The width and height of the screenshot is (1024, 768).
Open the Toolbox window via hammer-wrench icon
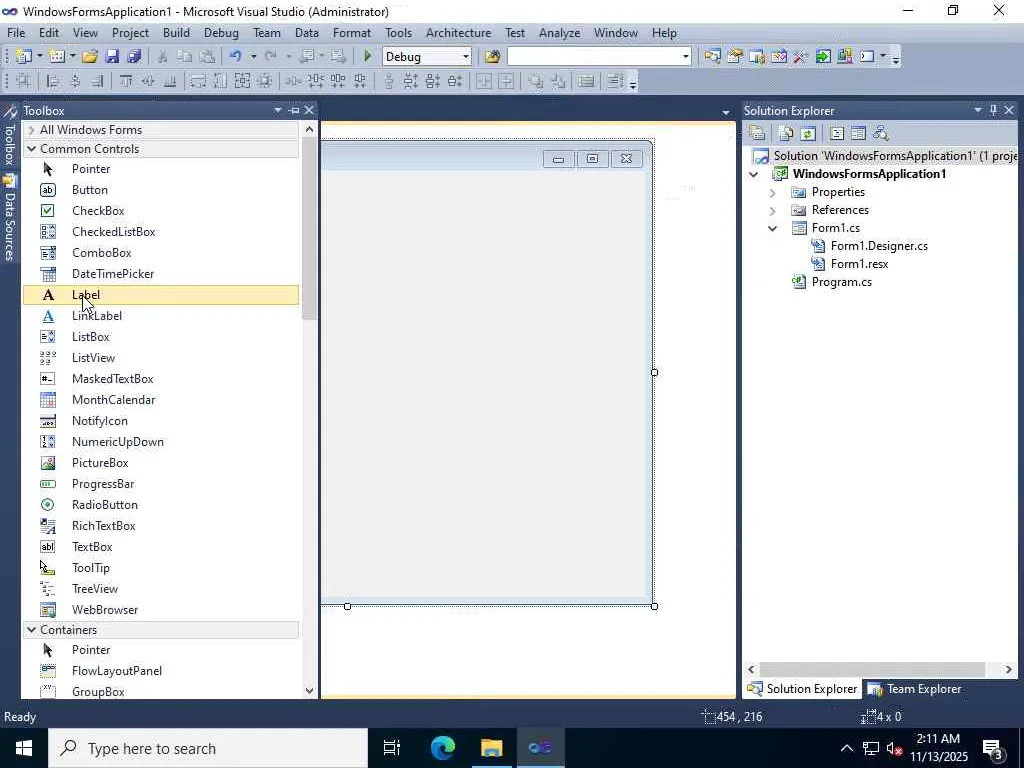point(801,57)
